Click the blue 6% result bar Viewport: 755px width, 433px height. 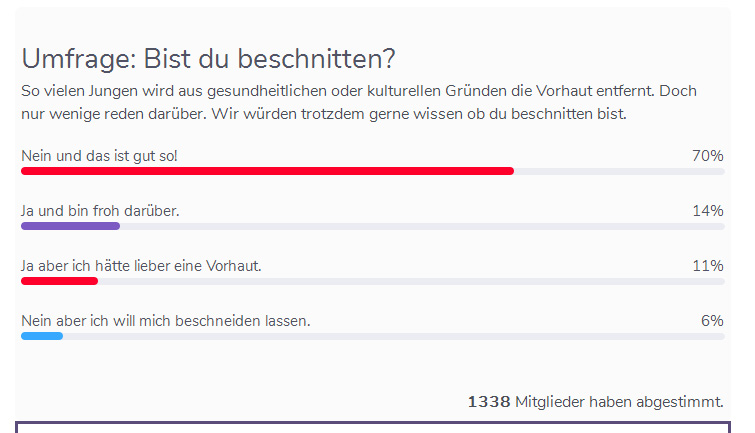42,336
